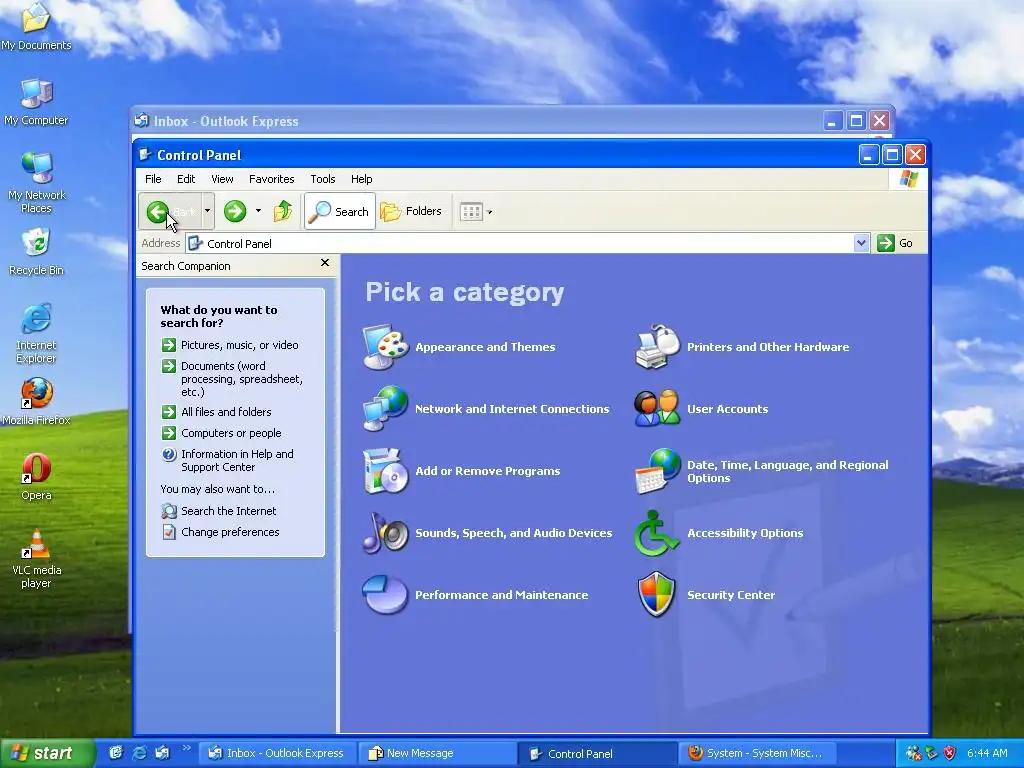
Task: Click the Date, Time, Language calendar icon
Action: click(x=658, y=471)
